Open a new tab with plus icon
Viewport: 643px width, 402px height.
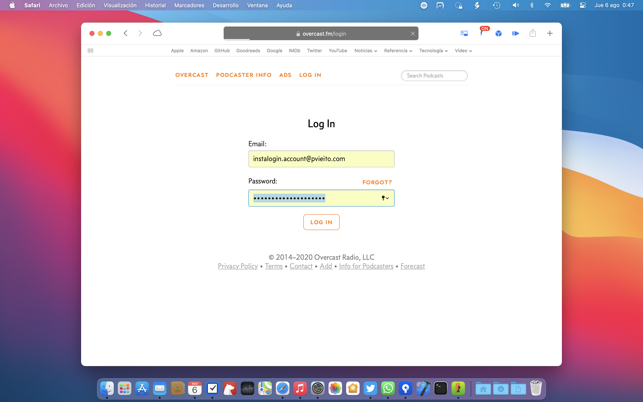550,33
